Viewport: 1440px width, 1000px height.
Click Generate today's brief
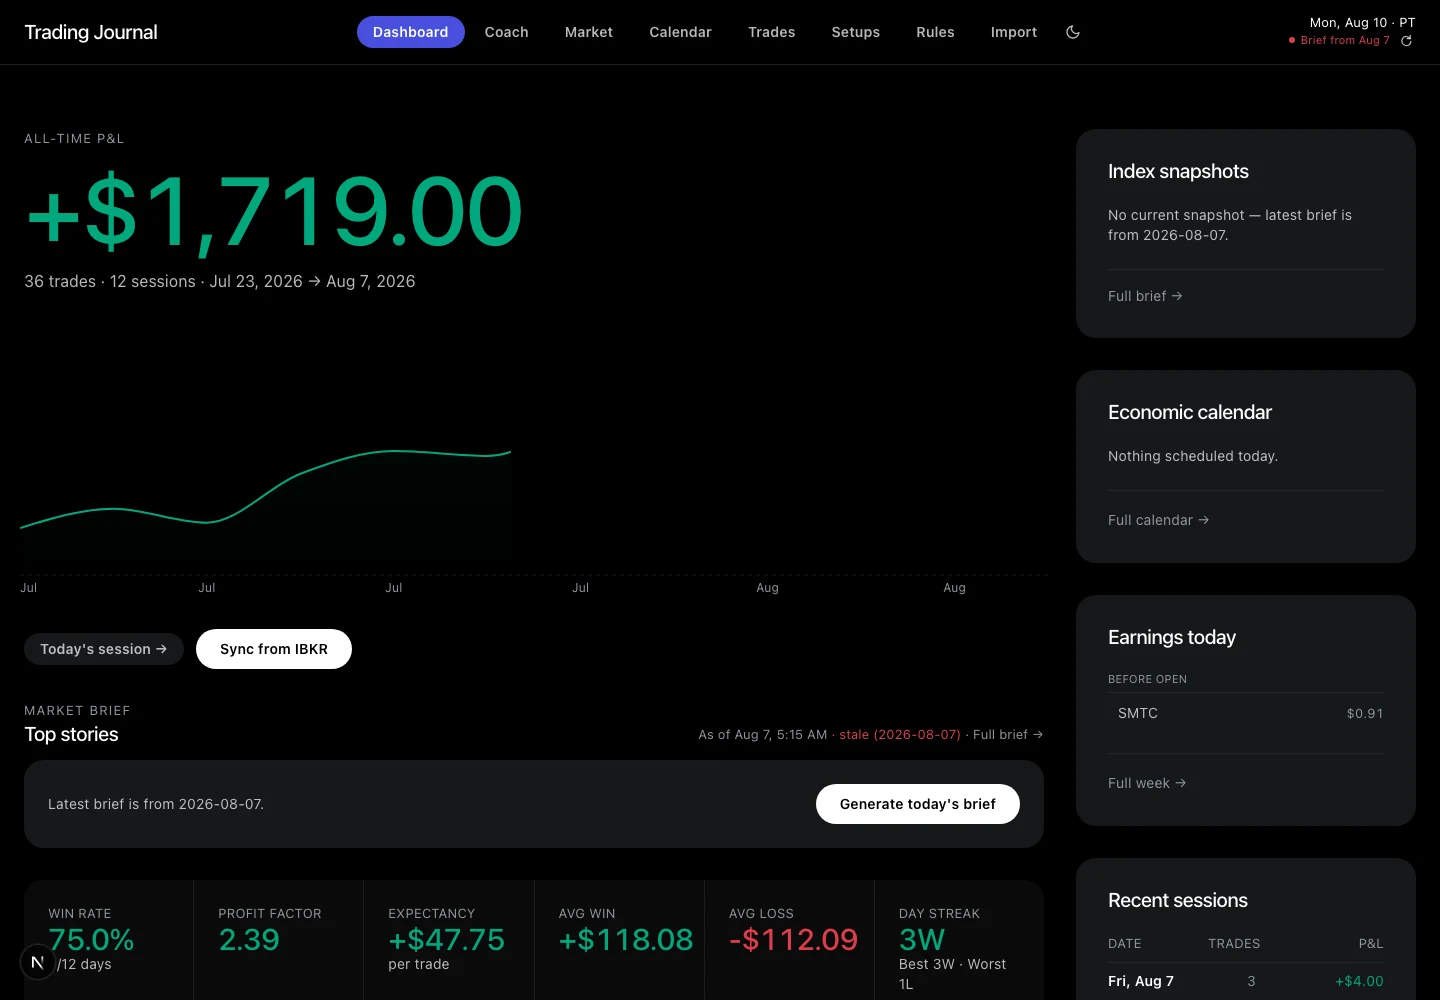(x=918, y=804)
